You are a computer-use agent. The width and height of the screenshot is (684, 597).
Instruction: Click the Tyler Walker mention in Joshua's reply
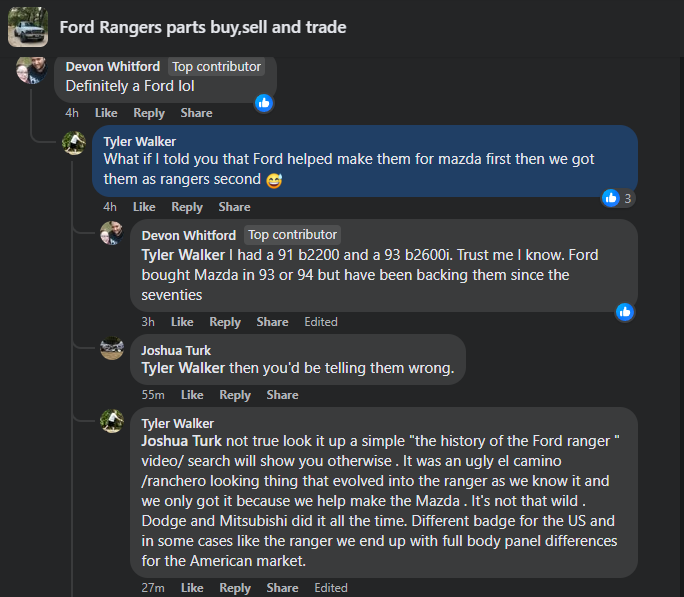pyautogui.click(x=184, y=368)
